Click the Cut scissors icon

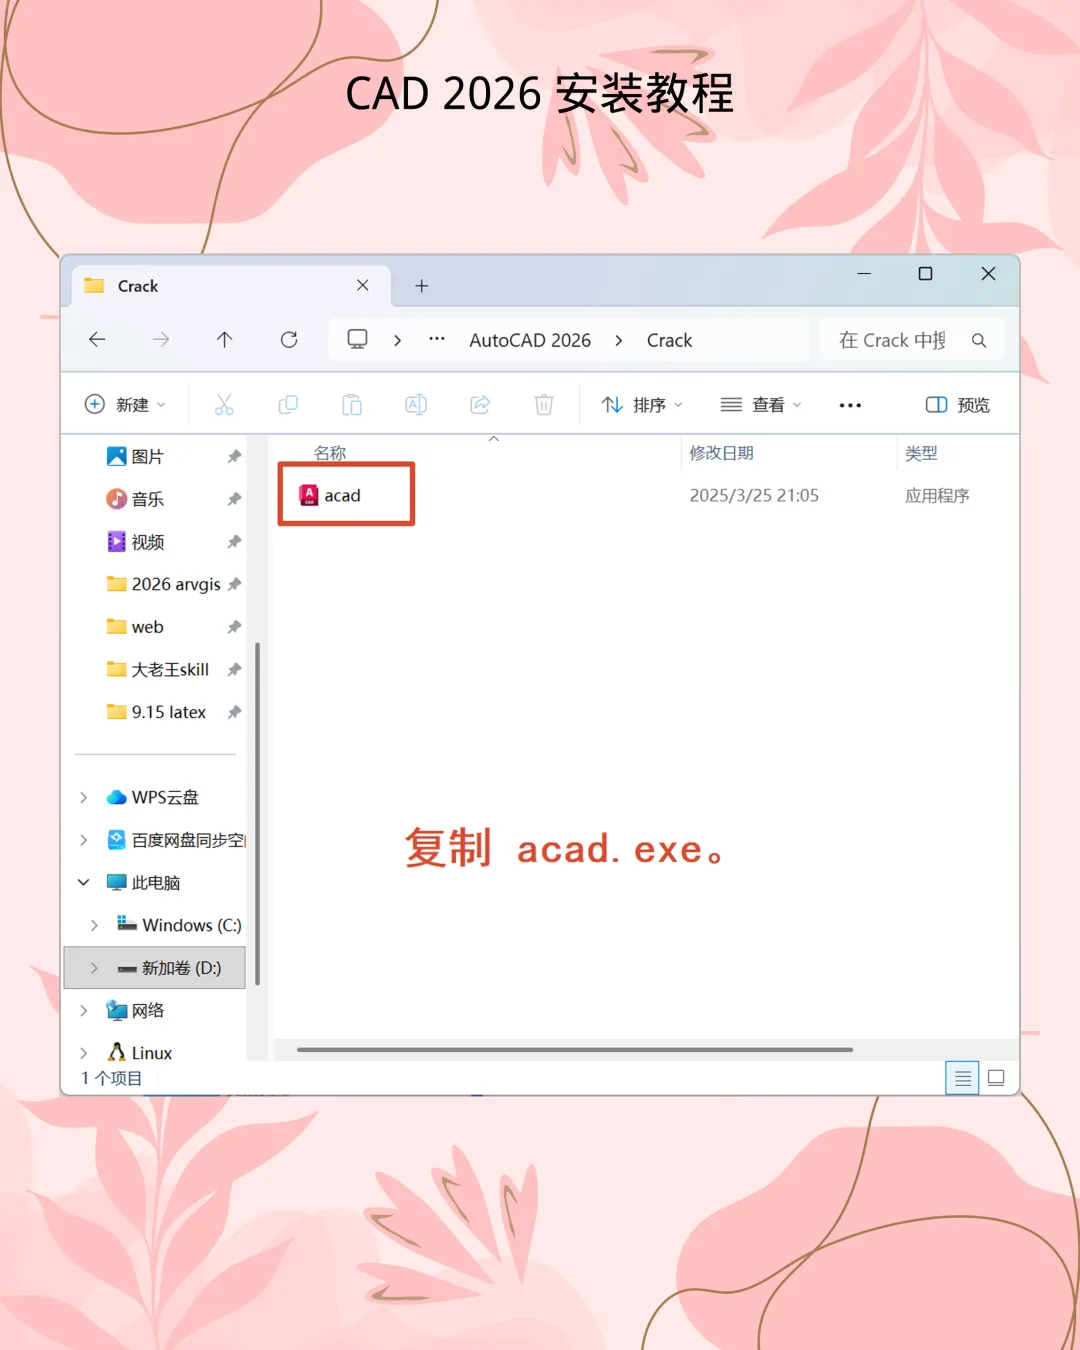click(x=224, y=405)
